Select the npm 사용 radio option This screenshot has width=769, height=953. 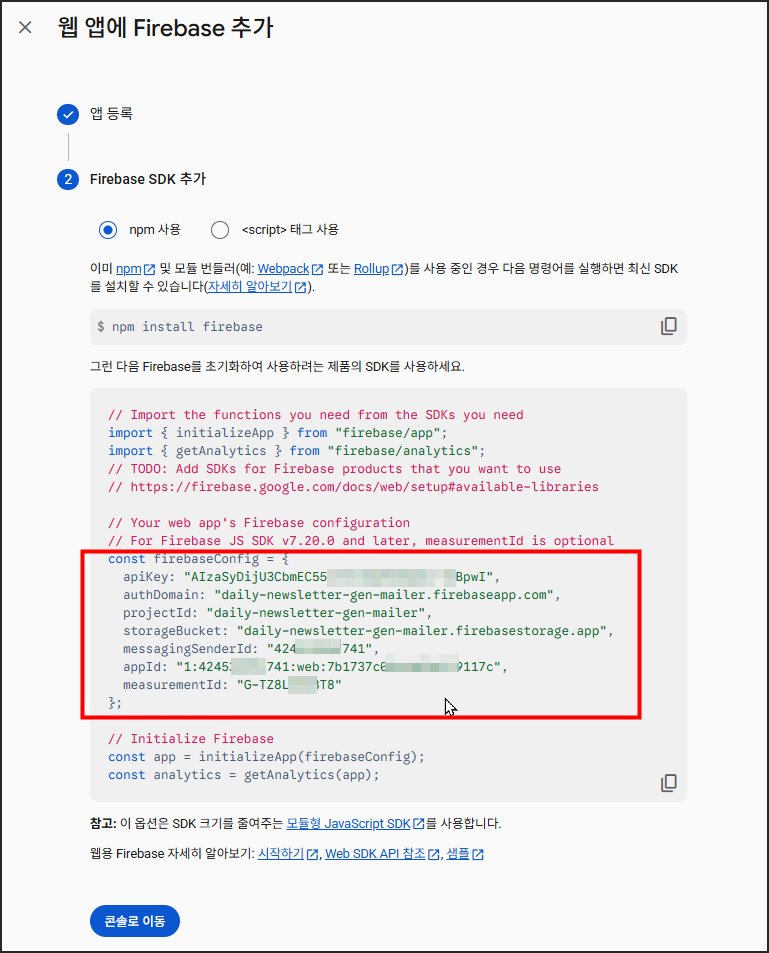[108, 230]
